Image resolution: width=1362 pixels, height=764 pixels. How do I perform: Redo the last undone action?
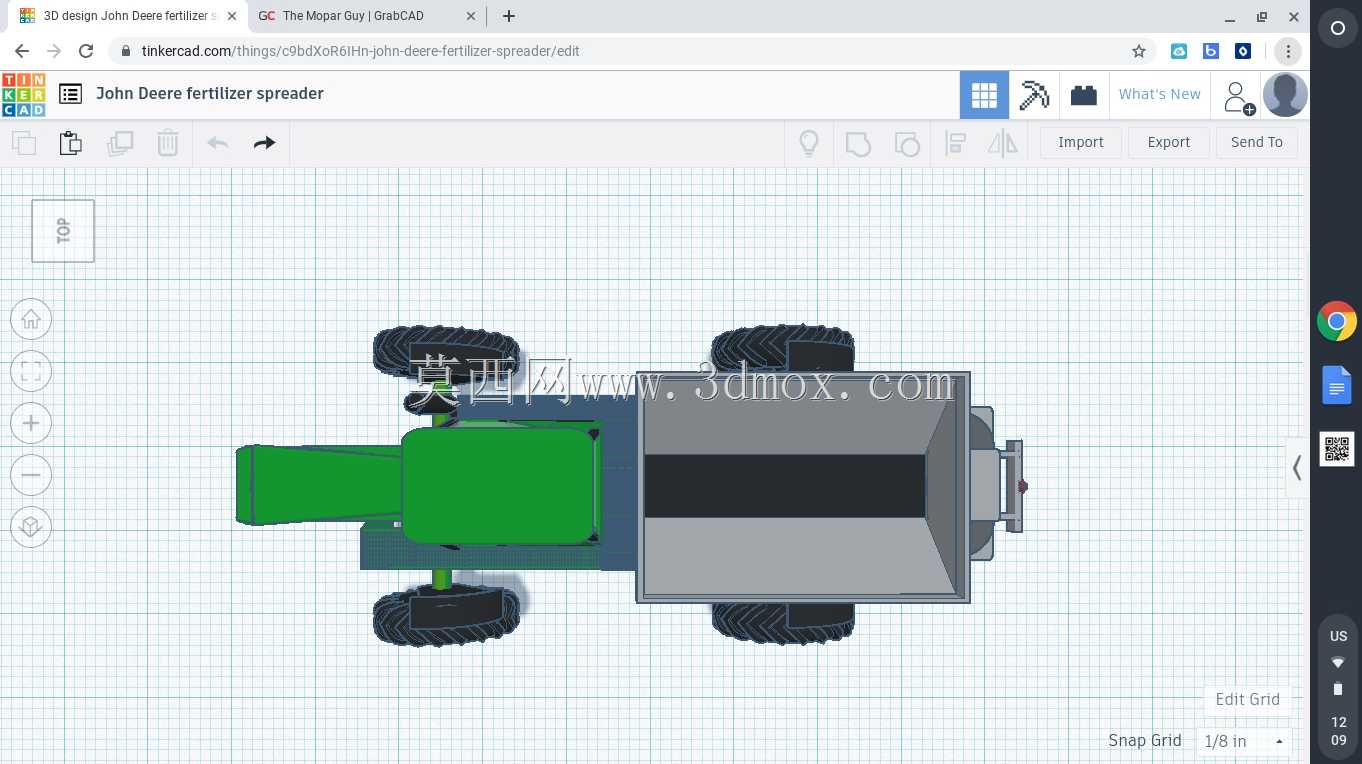click(x=264, y=143)
